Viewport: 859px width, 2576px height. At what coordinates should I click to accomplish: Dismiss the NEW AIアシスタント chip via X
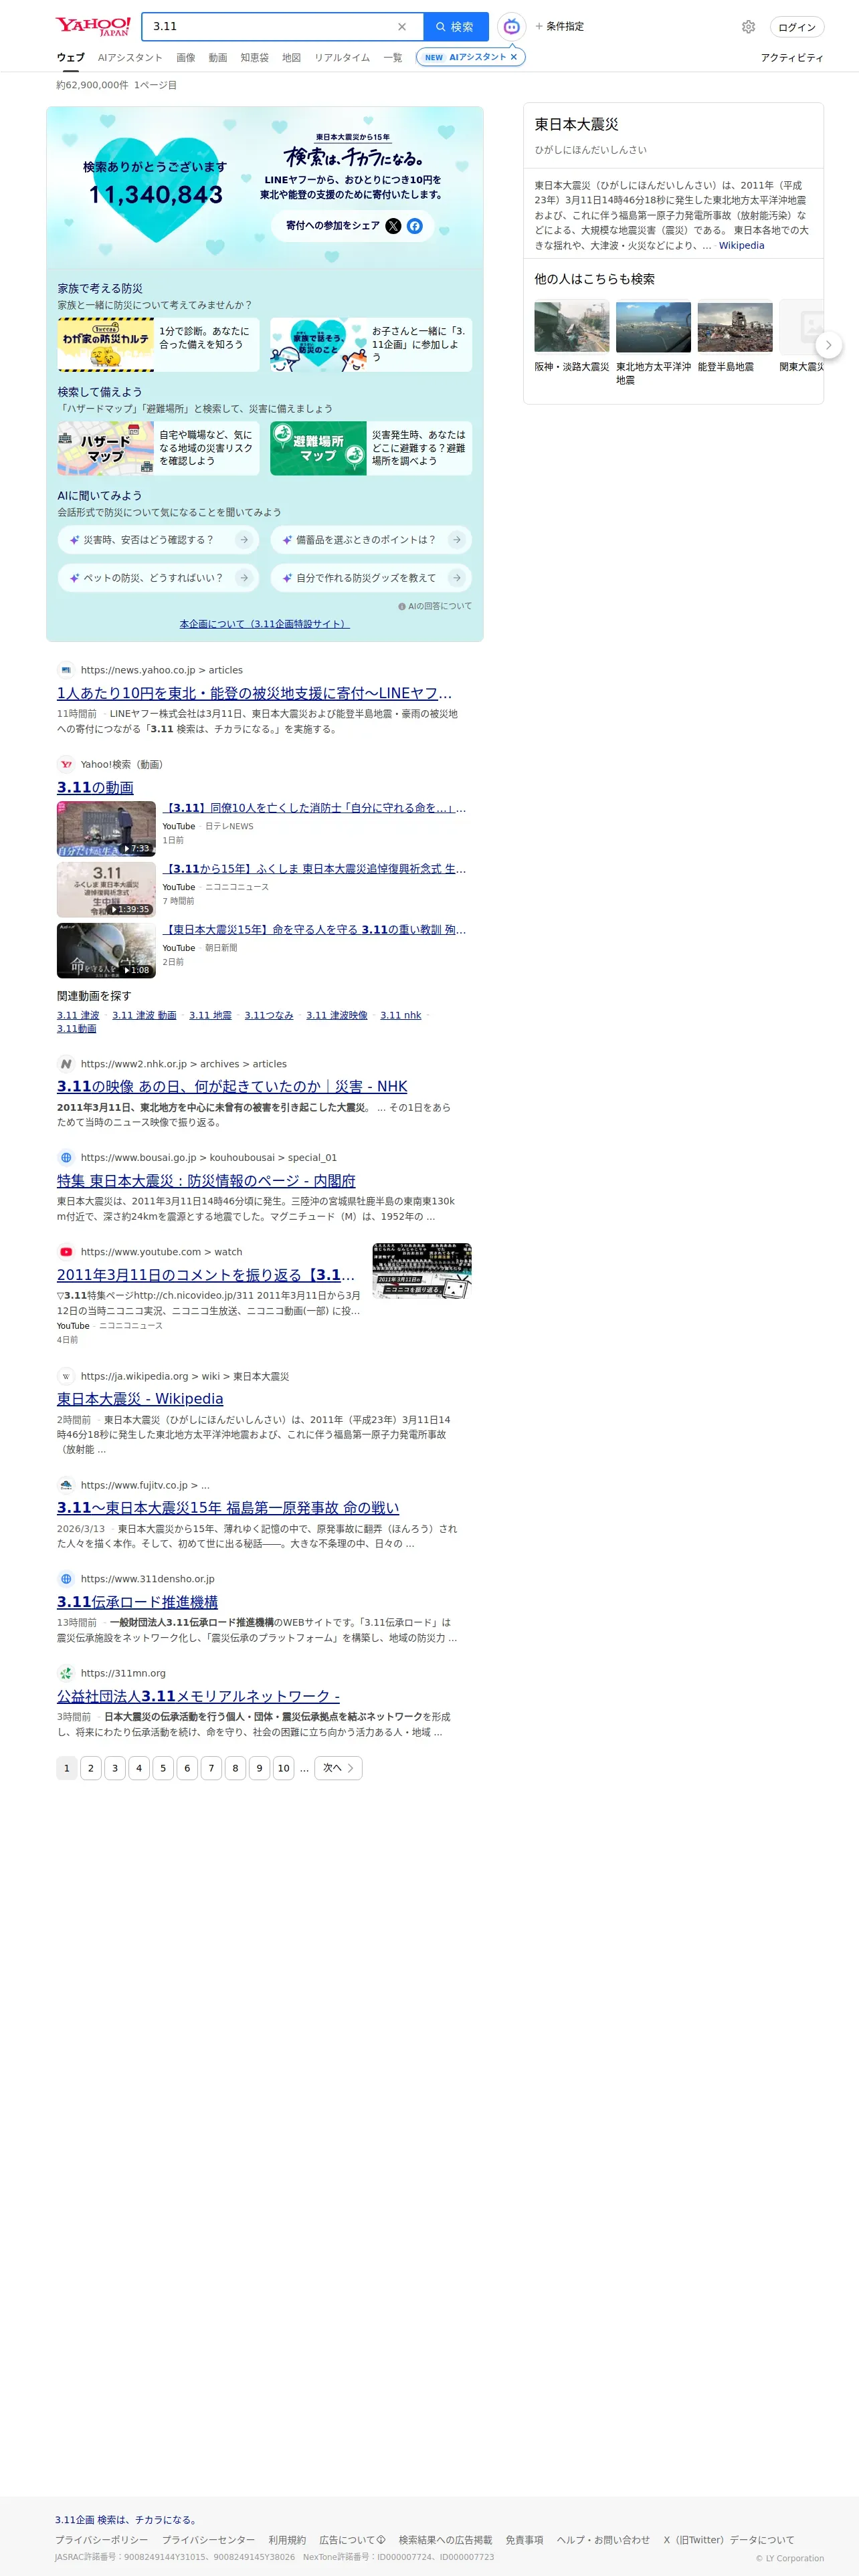[514, 57]
